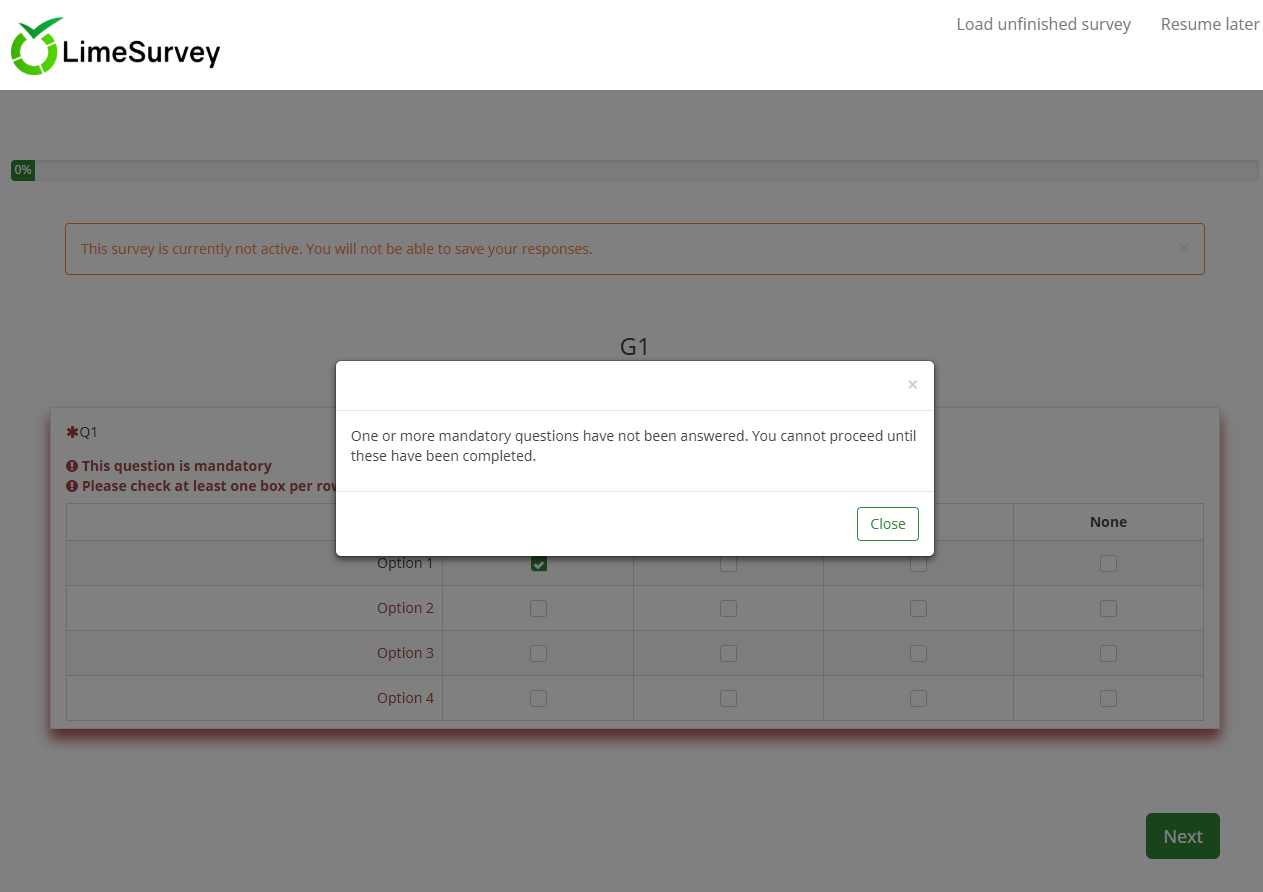Click the Next button
Image resolution: width=1263 pixels, height=892 pixels.
[1182, 836]
